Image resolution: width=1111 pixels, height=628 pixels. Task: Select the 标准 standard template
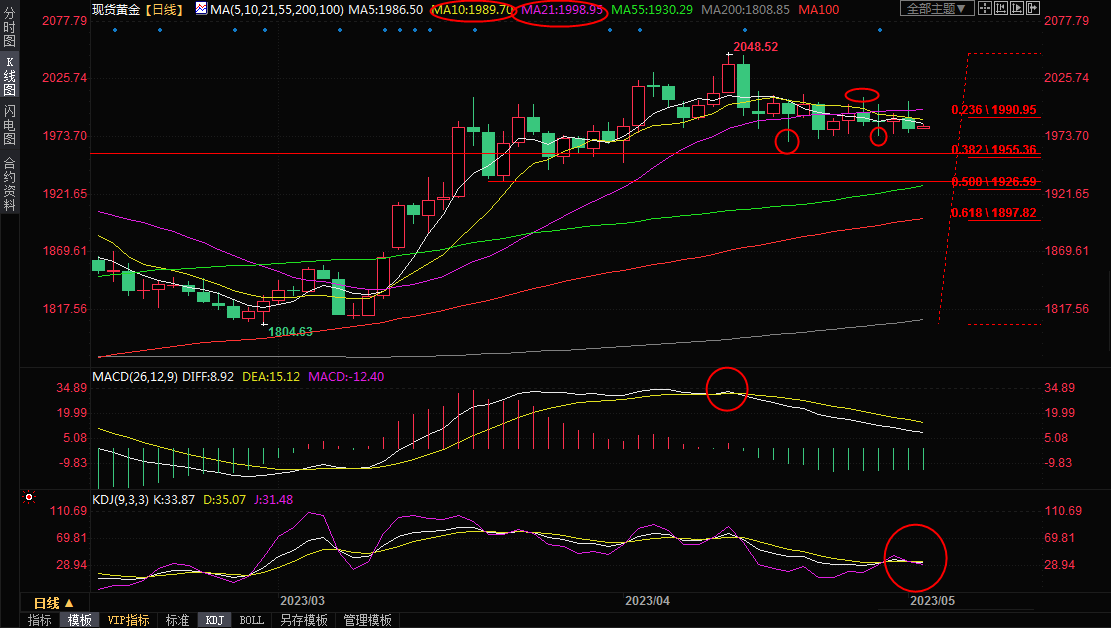click(177, 620)
